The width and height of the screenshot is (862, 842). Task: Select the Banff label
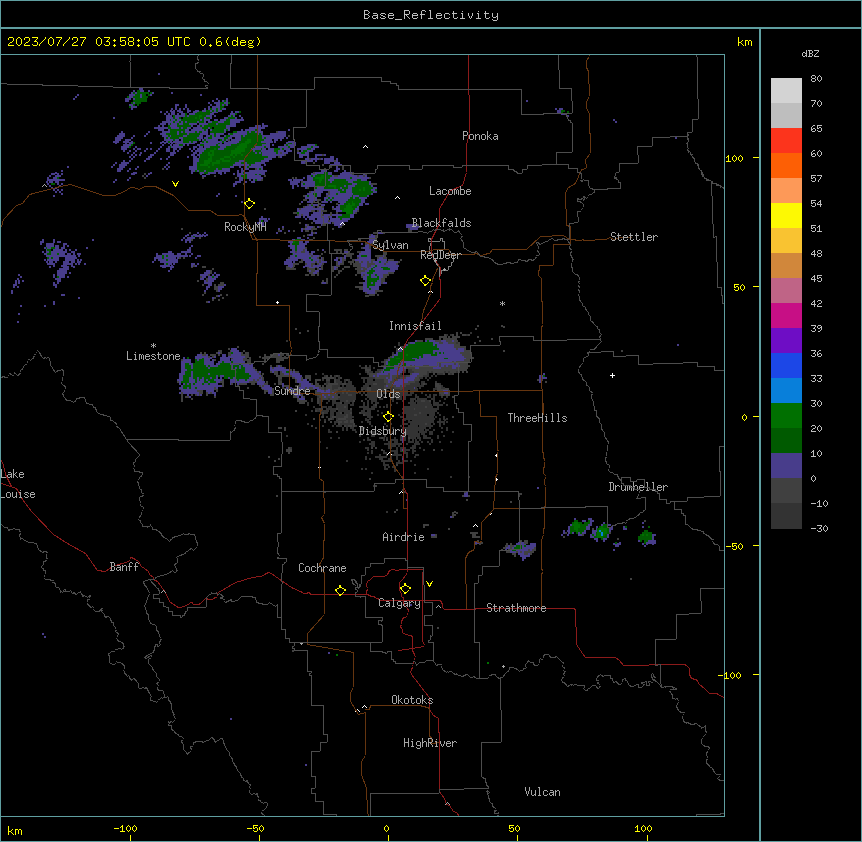coord(124,567)
